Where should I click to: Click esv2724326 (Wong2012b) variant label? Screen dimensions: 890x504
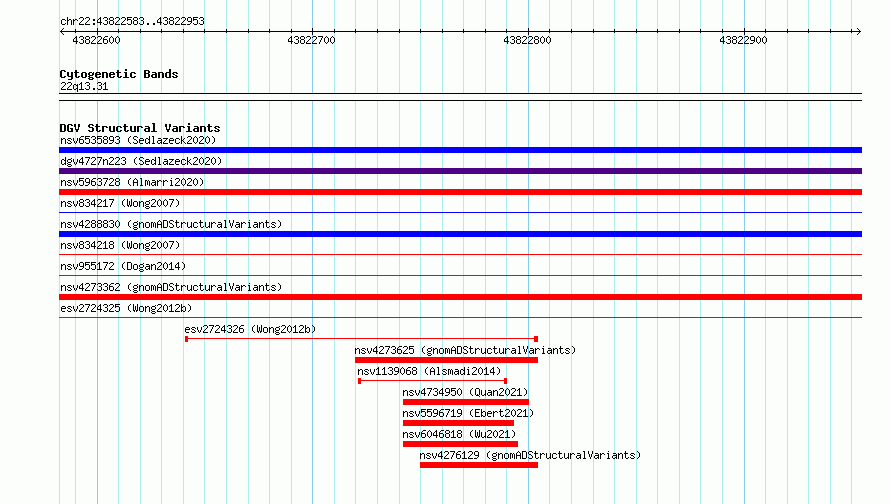250,329
